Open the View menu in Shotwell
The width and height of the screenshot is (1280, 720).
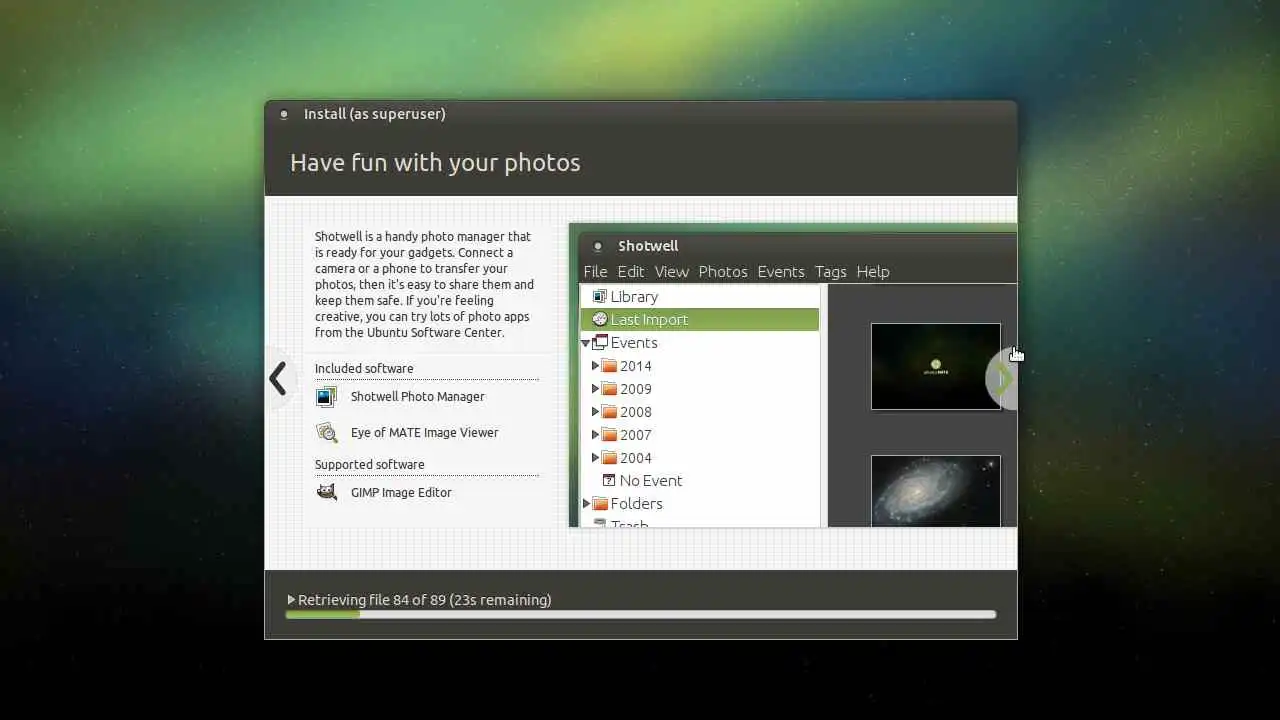(x=672, y=272)
